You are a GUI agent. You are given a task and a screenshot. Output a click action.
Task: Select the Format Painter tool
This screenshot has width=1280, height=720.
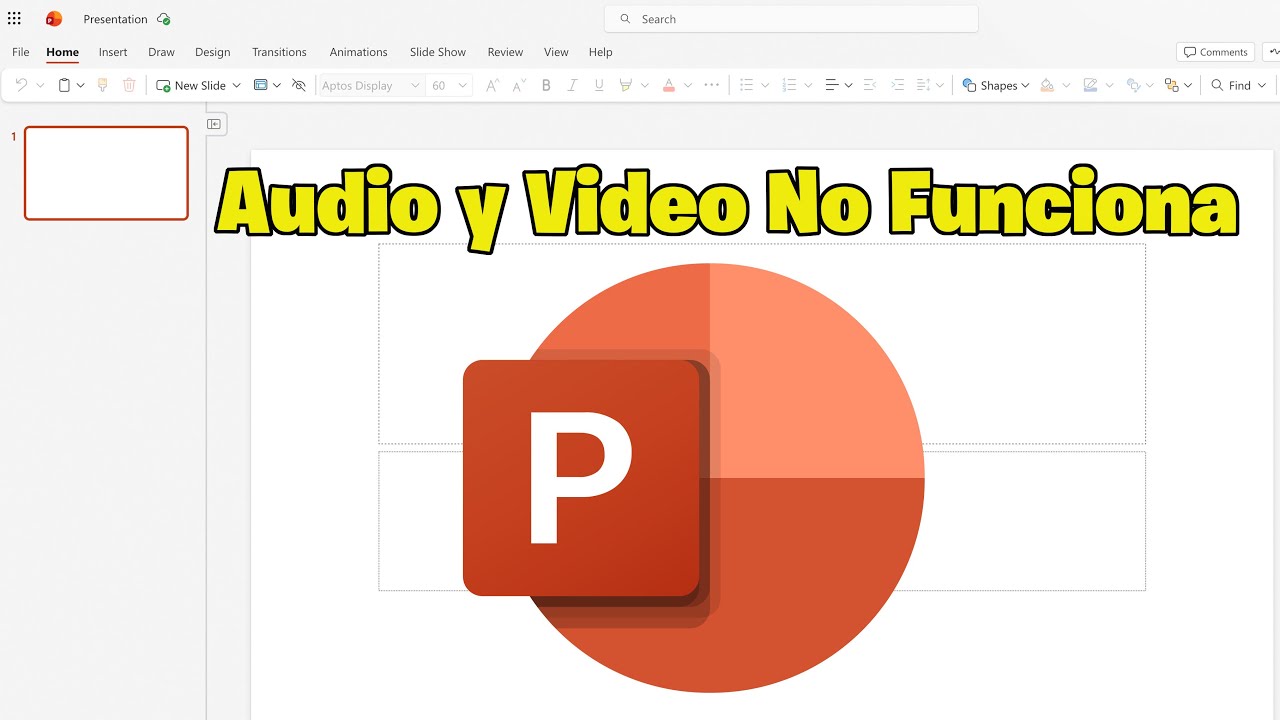[x=102, y=85]
